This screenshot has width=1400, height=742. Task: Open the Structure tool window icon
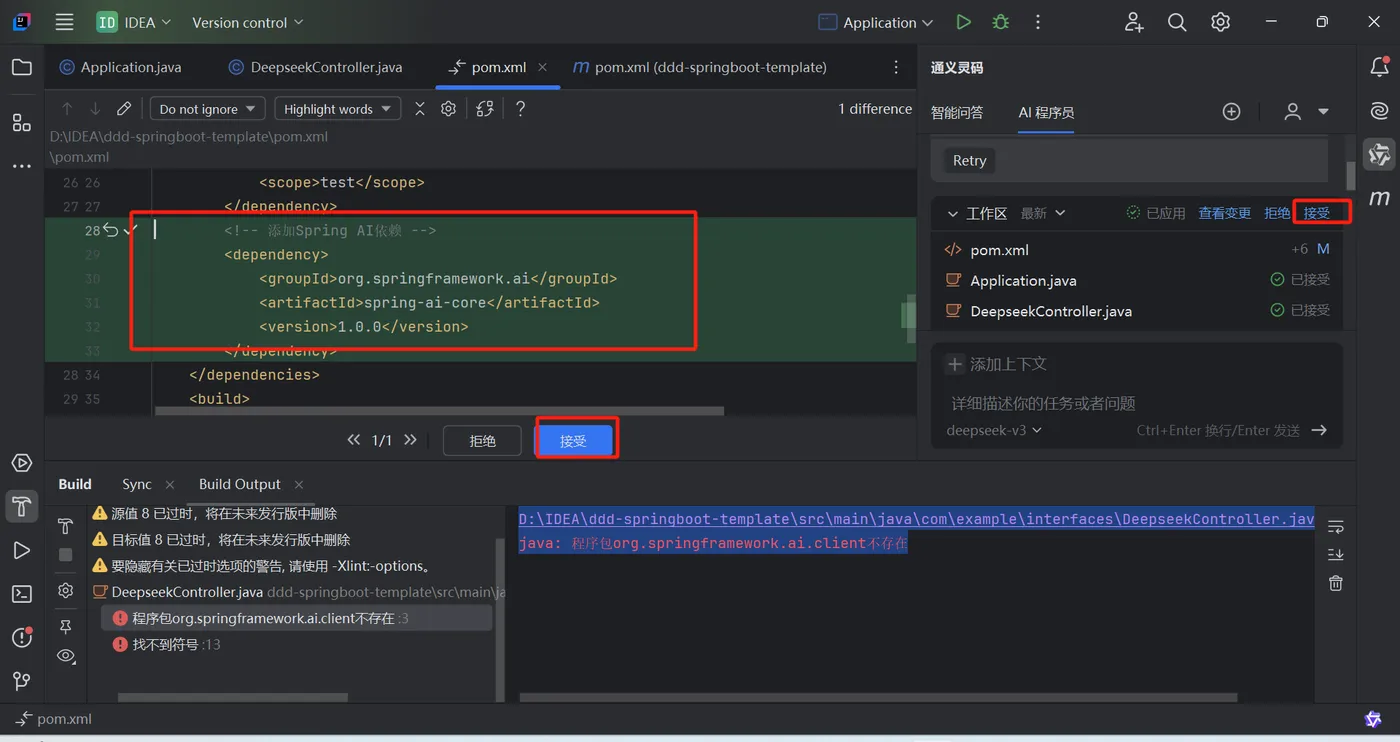(21, 122)
